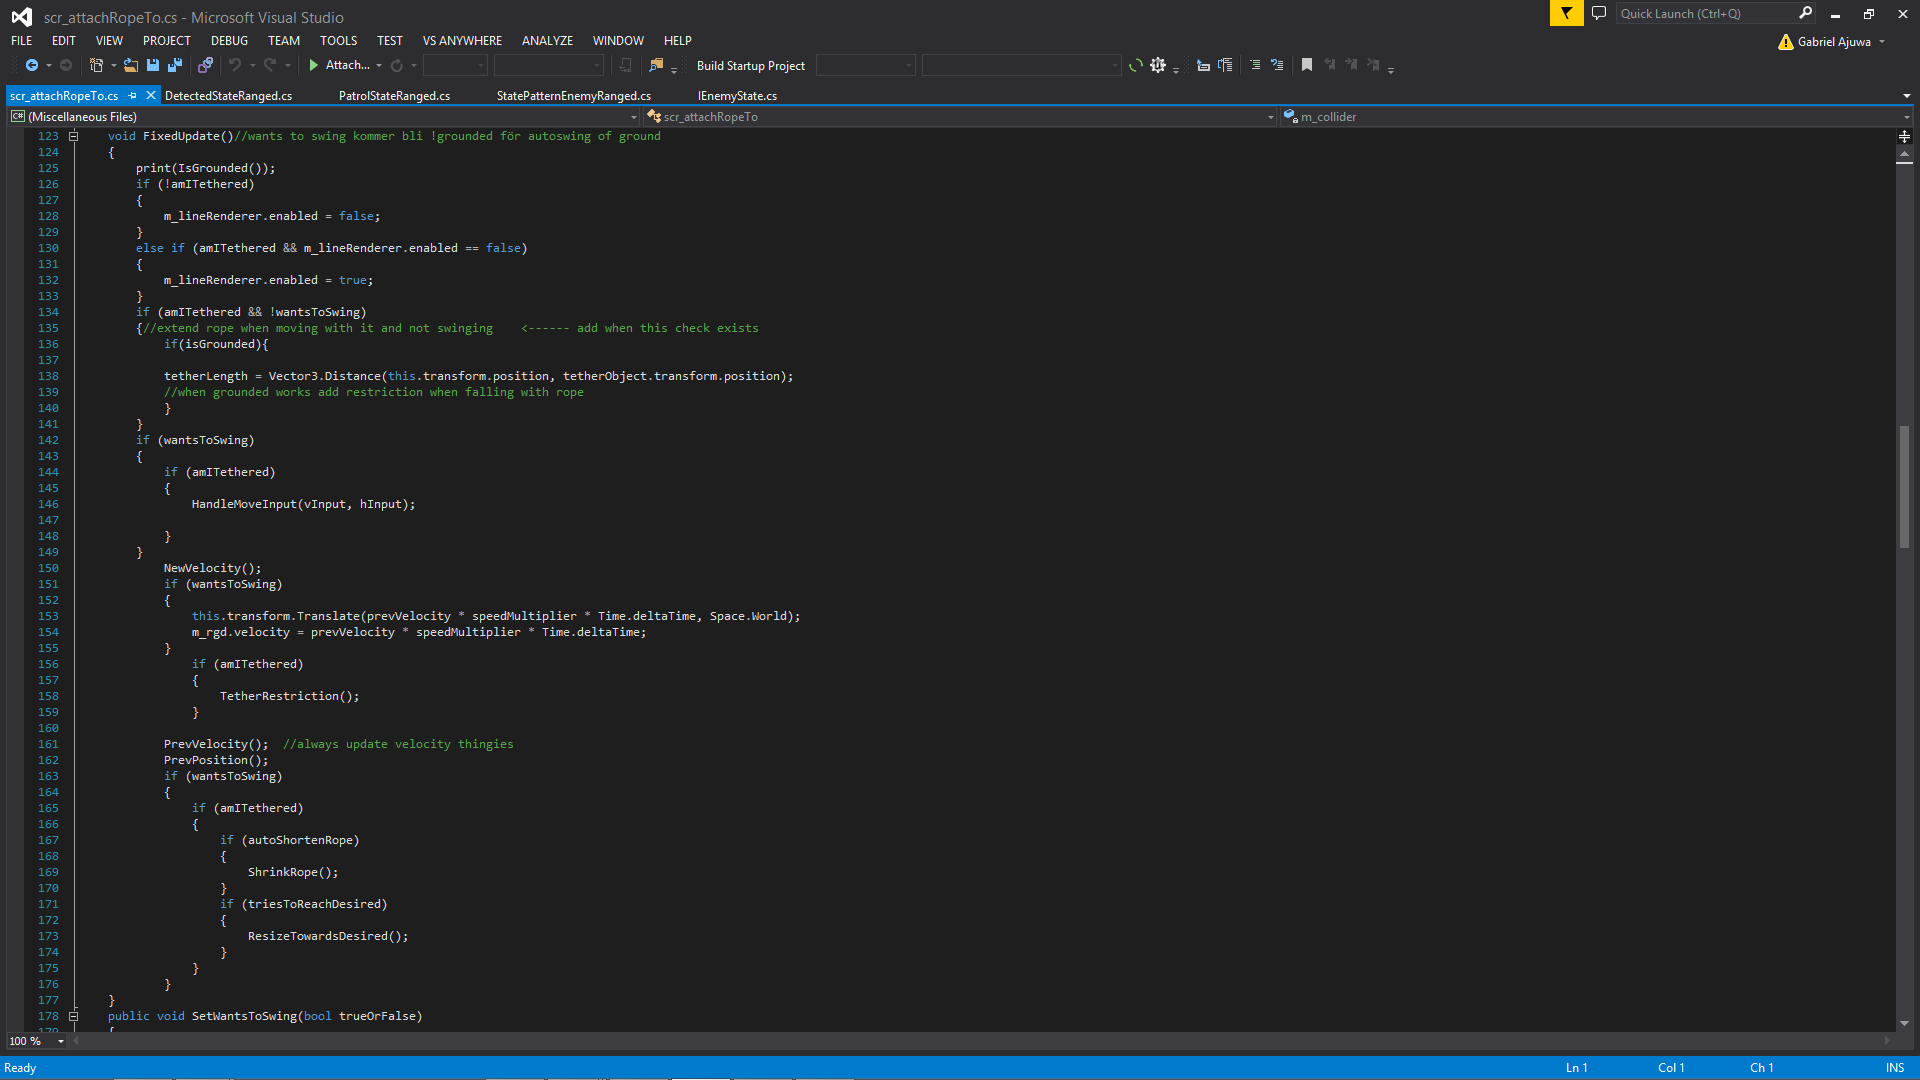The height and width of the screenshot is (1080, 1920).
Task: Collapse SetWantsToSwing method outlining at line 178
Action: coord(73,1016)
